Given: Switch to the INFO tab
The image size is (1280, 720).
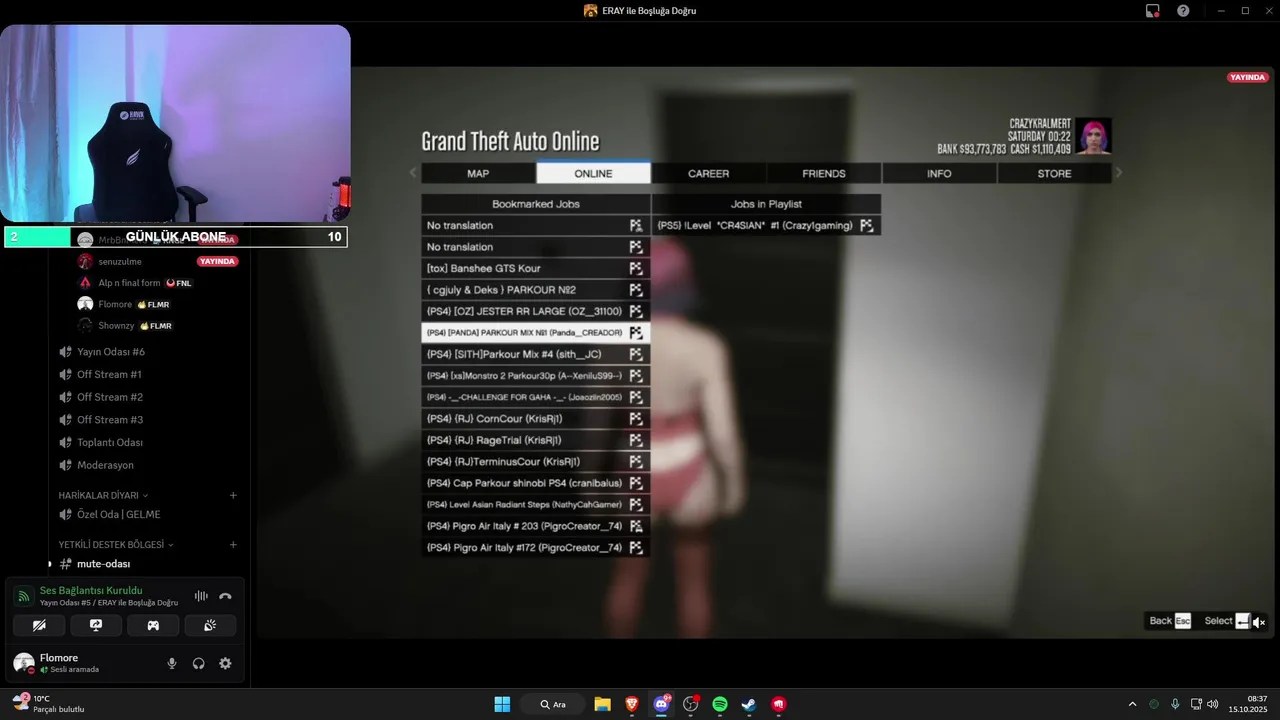Looking at the screenshot, I should click(939, 173).
